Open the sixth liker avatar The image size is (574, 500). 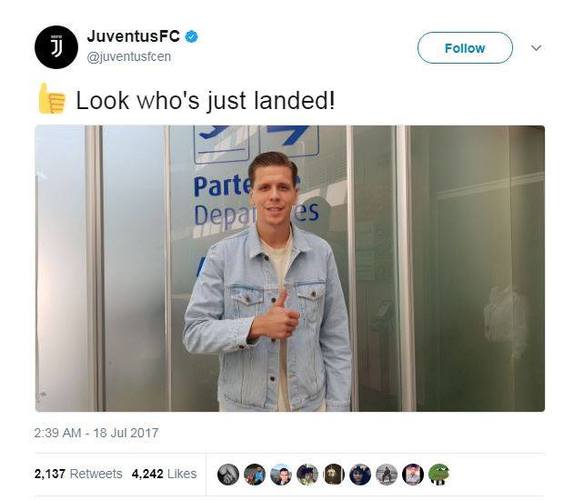[x=360, y=474]
